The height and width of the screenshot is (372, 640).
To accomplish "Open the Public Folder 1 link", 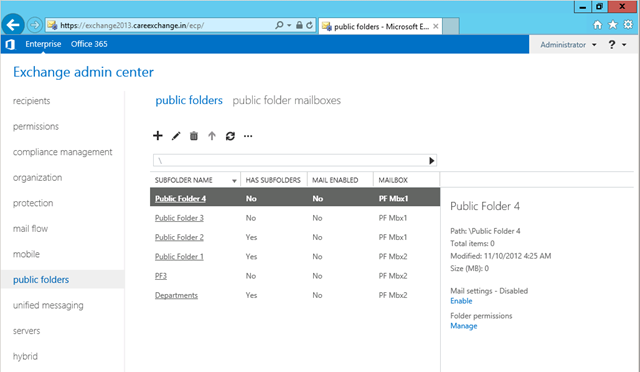I will tap(179, 257).
